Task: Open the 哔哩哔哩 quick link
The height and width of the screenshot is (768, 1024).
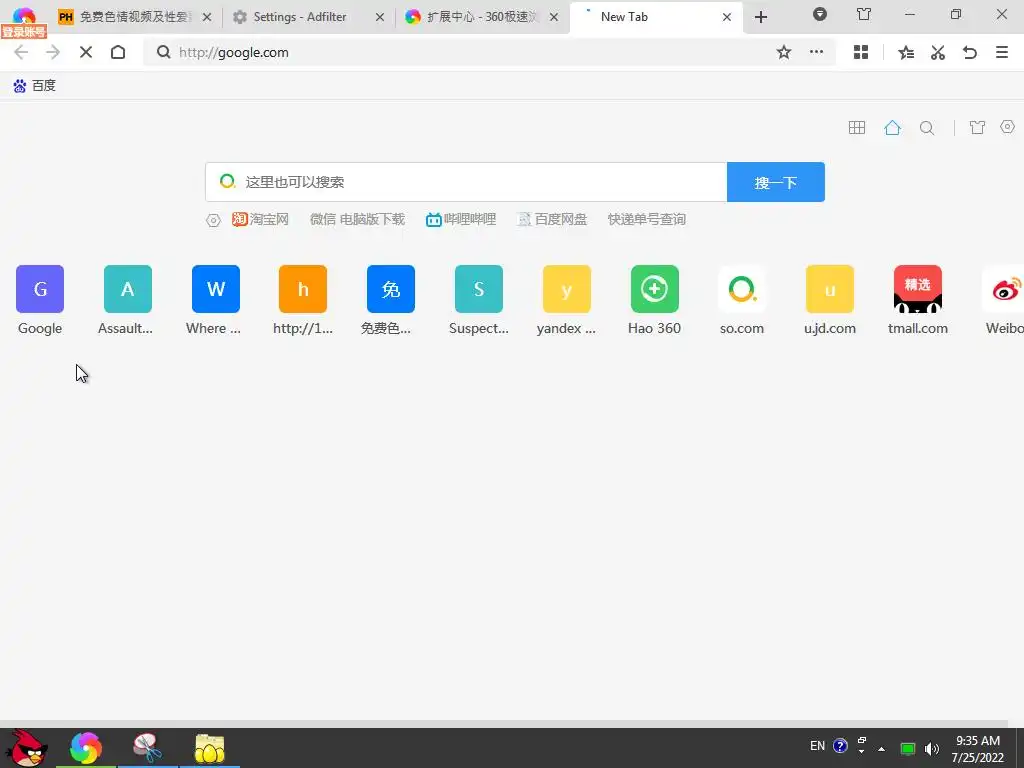Action: click(x=461, y=219)
